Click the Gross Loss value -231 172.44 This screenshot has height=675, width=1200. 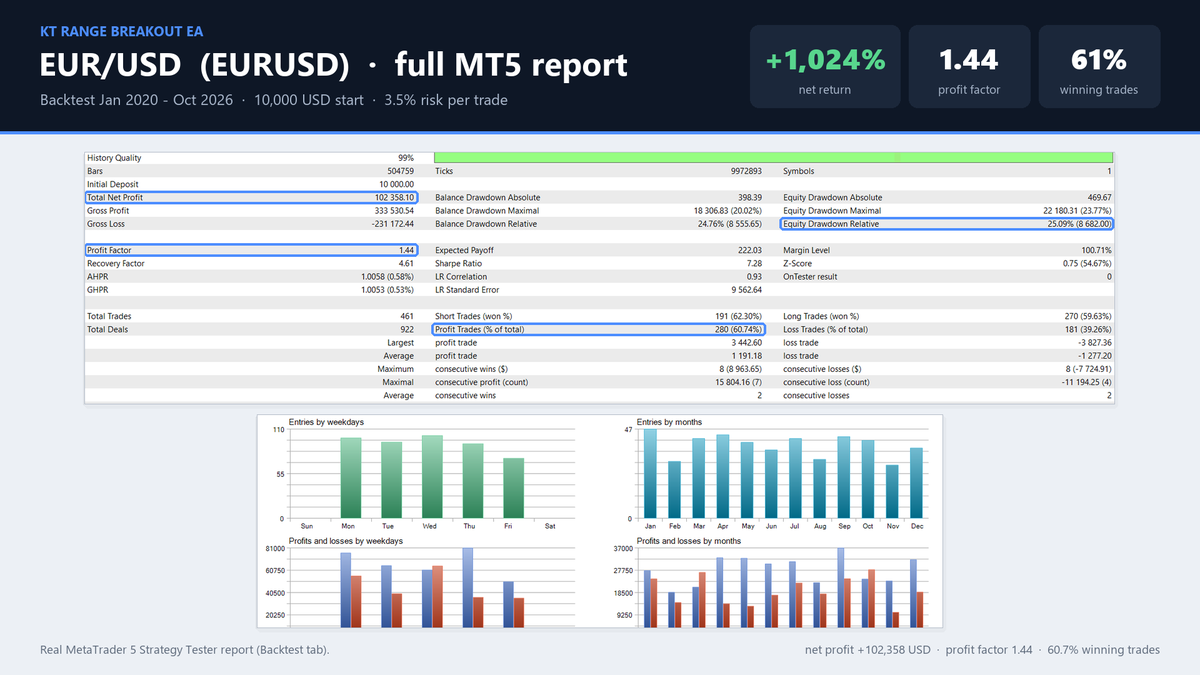click(x=391, y=224)
